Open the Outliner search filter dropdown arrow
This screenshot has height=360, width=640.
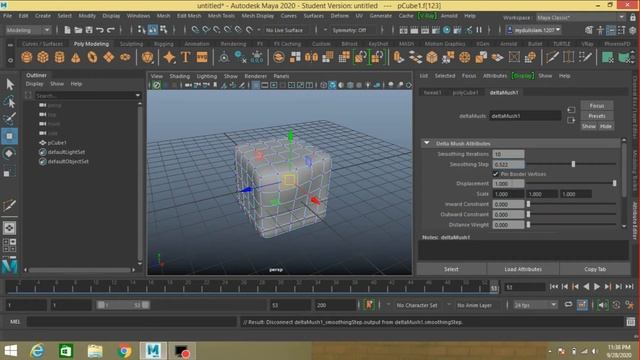[138, 95]
